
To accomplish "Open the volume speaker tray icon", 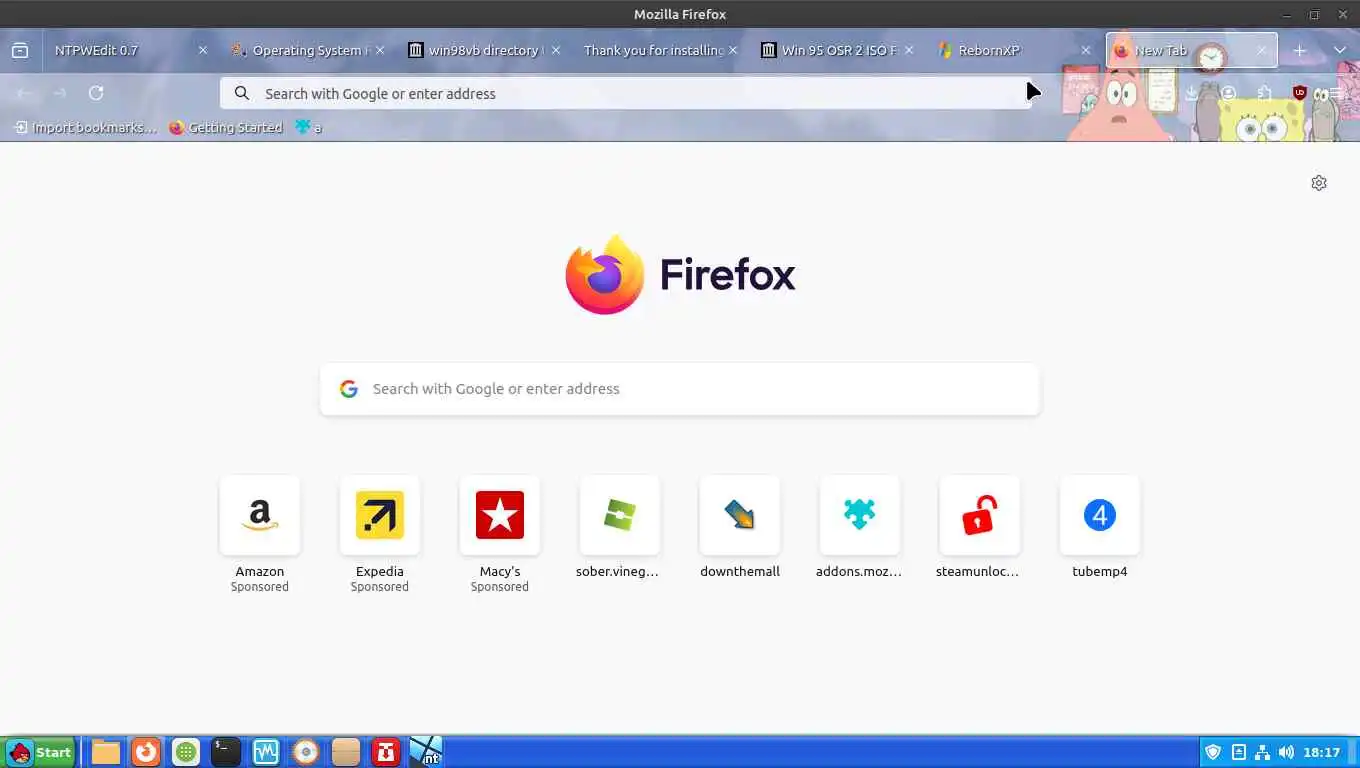I will click(x=1286, y=752).
